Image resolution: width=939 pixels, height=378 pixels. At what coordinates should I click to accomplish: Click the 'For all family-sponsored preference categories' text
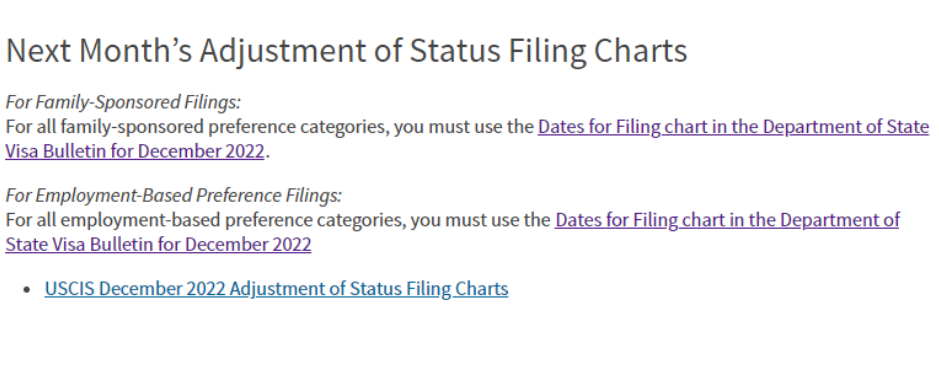point(197,127)
